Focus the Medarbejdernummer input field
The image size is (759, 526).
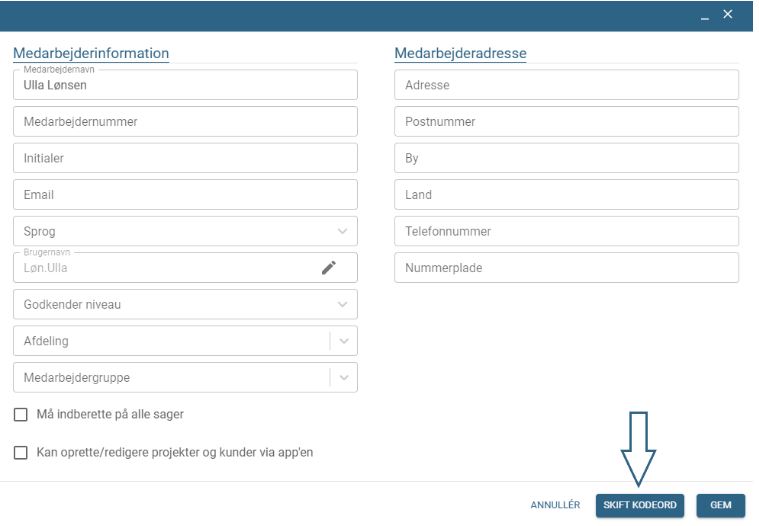pyautogui.click(x=185, y=122)
